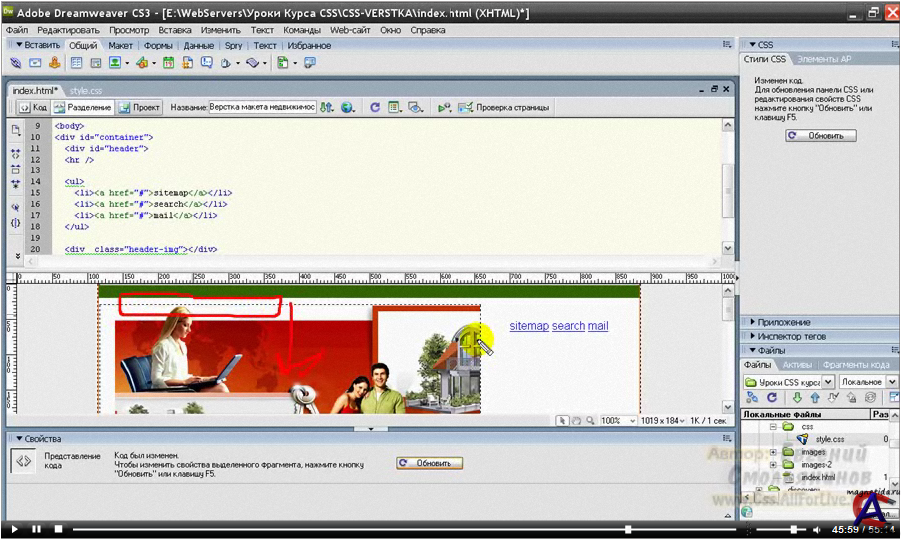
Task: Click the Check In files icon
Action: 852,398
